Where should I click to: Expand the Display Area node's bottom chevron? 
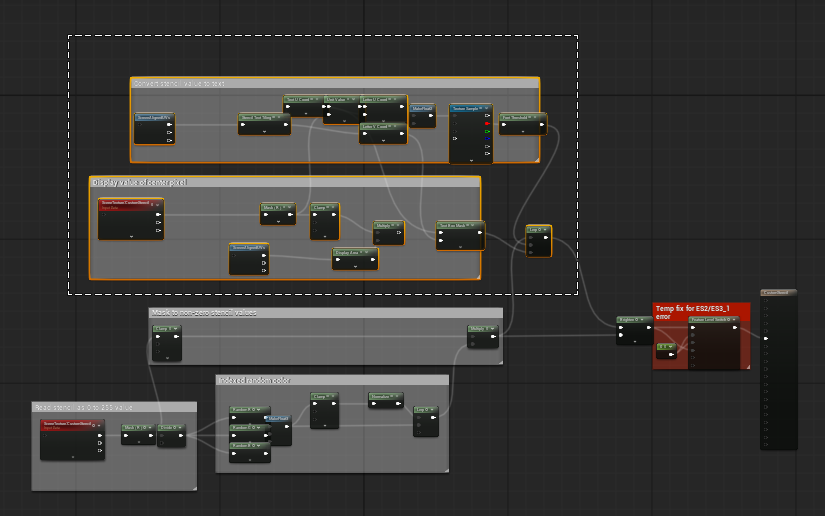(x=355, y=267)
